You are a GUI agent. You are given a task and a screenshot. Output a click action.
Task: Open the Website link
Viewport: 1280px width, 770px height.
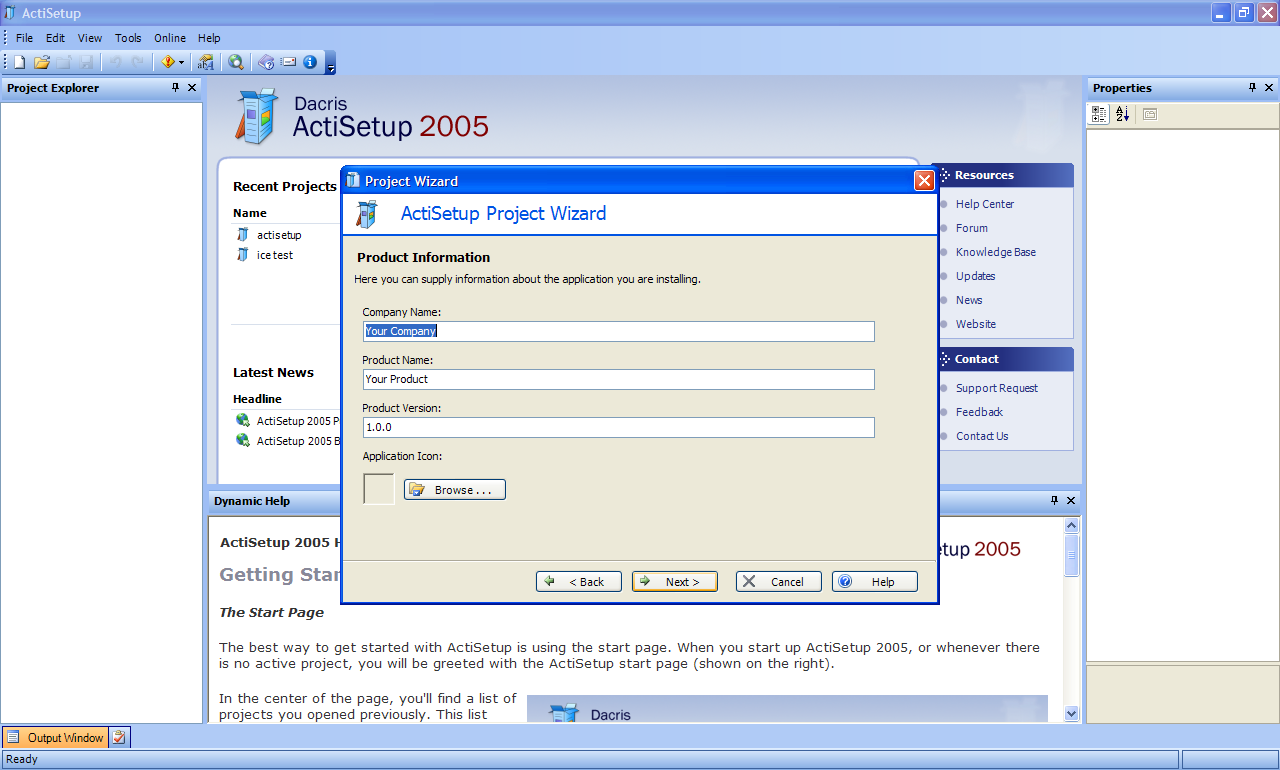pyautogui.click(x=976, y=324)
